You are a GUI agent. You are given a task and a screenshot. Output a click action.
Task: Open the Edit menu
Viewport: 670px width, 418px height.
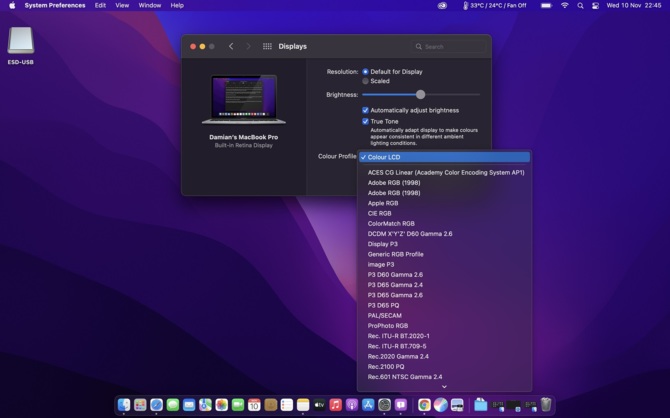100,6
